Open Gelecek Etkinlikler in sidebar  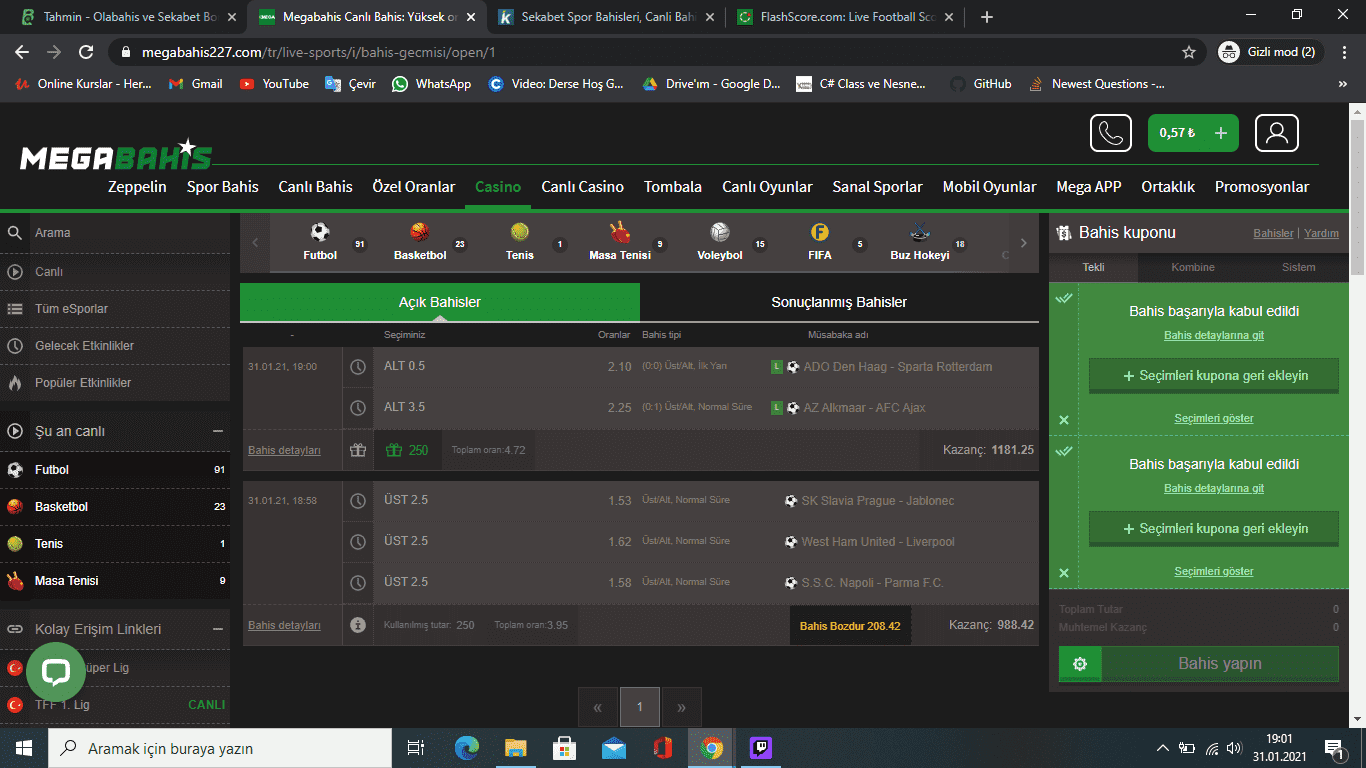click(115, 345)
